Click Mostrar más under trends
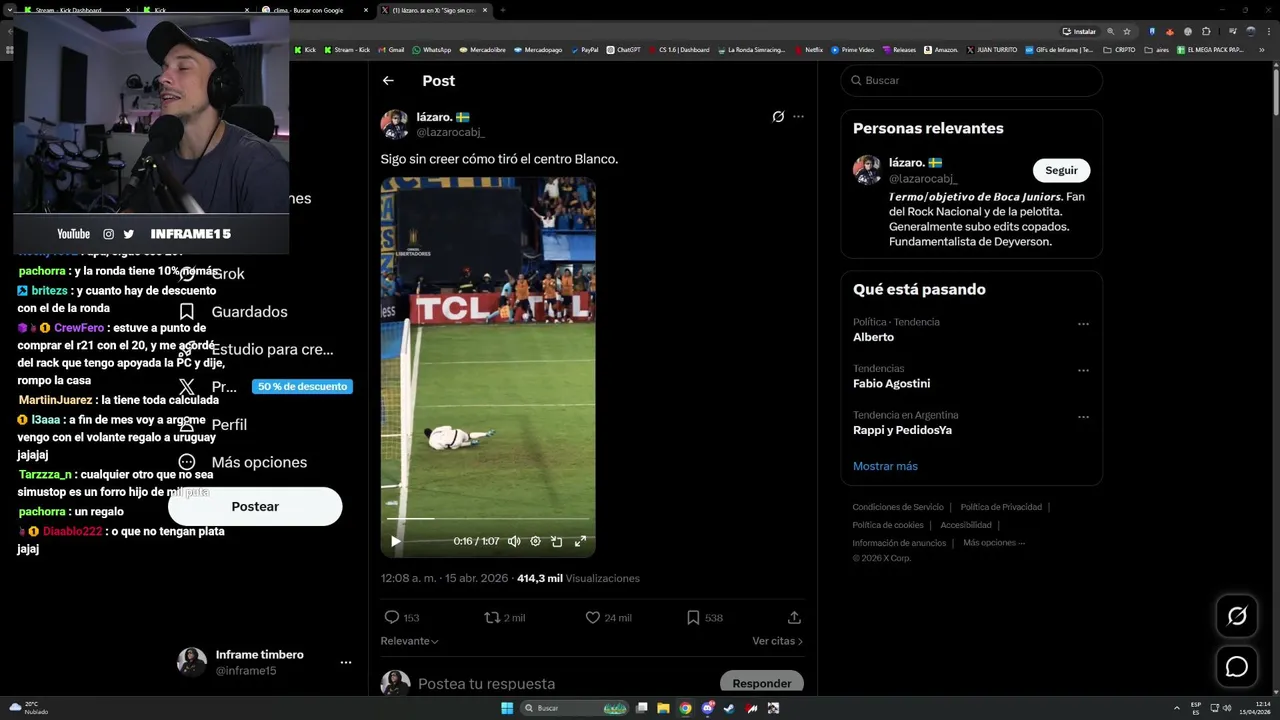Image resolution: width=1280 pixels, height=720 pixels. pos(885,466)
